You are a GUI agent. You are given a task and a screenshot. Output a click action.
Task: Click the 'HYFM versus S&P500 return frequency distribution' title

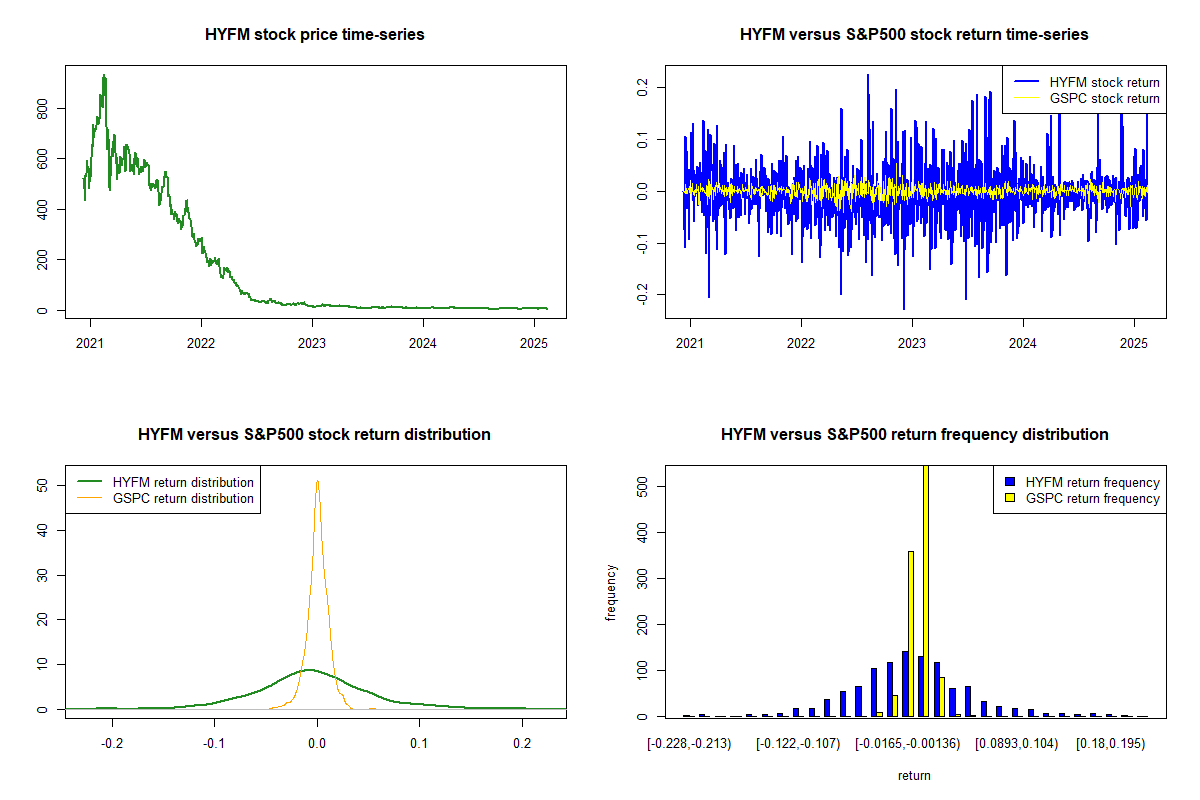(914, 435)
